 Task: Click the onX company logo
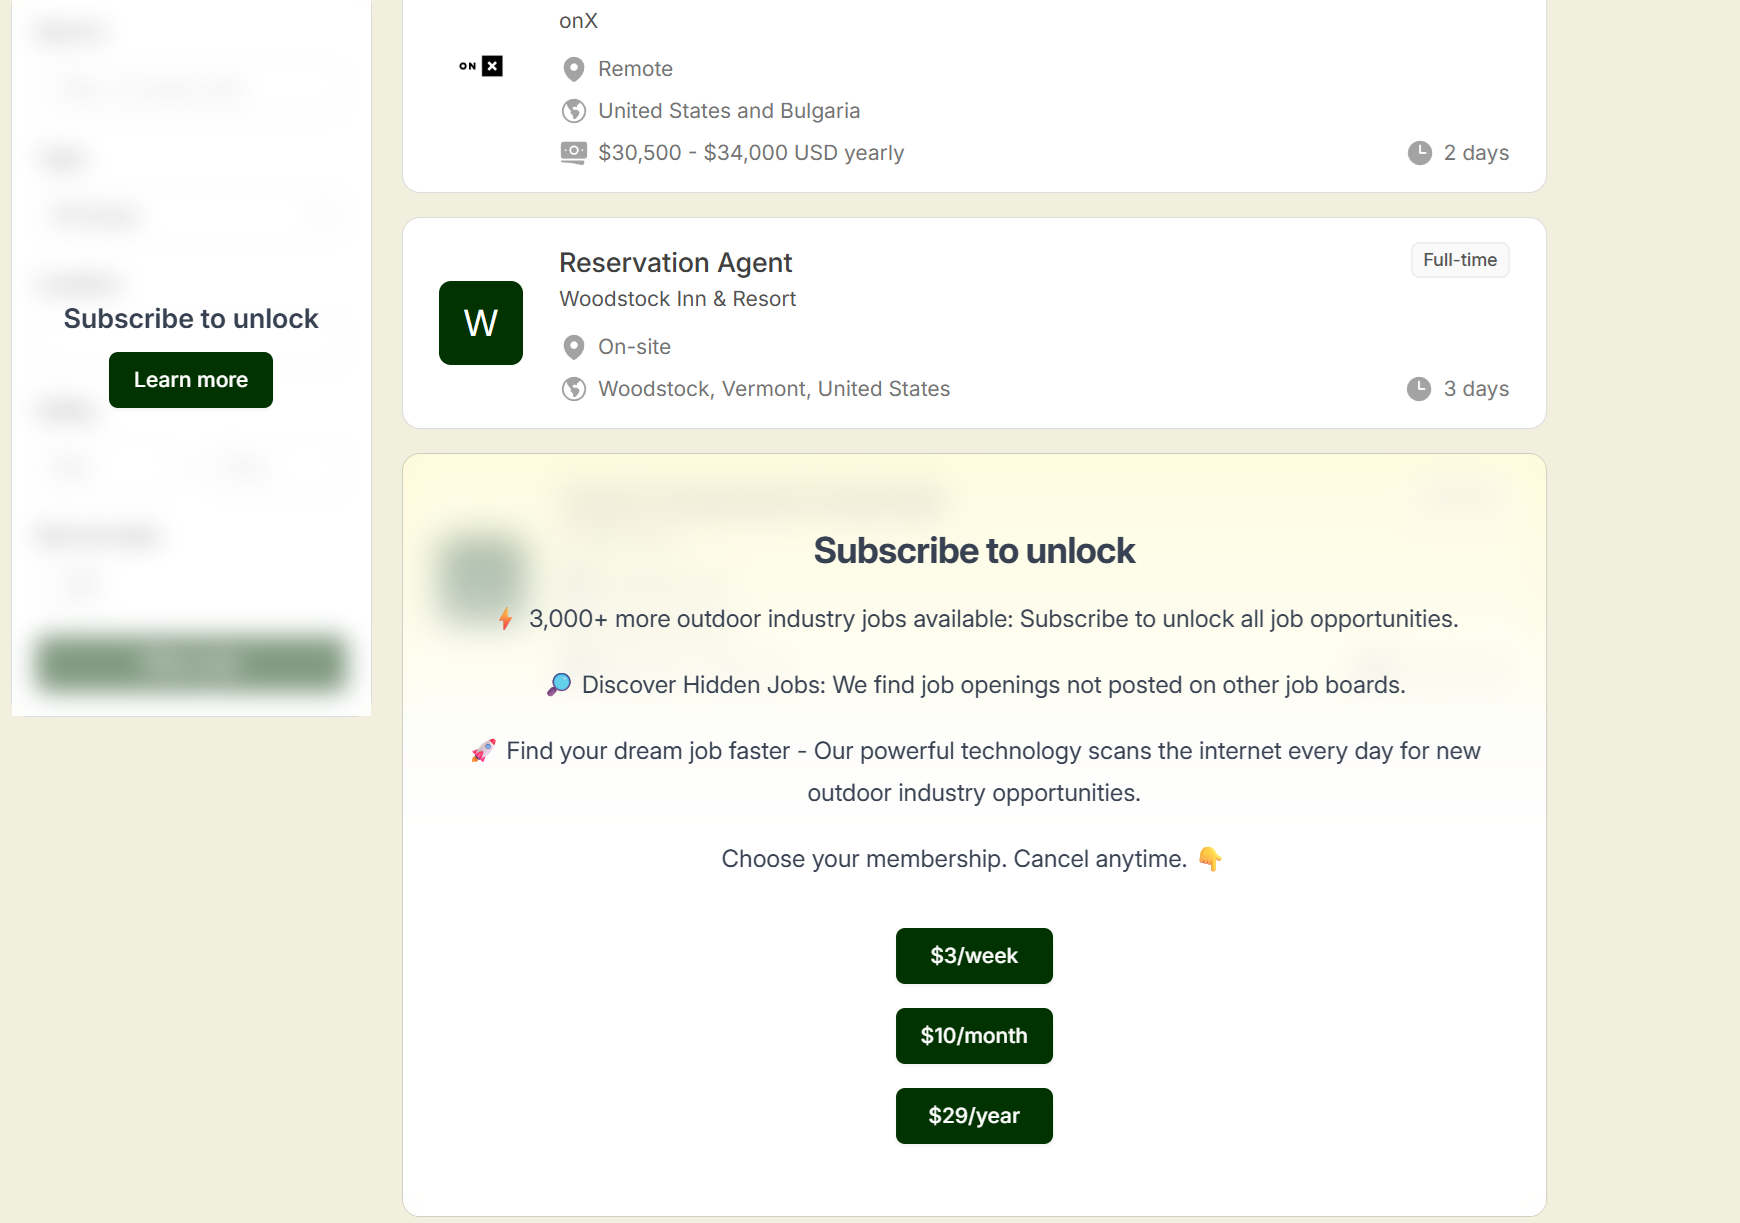pos(480,66)
